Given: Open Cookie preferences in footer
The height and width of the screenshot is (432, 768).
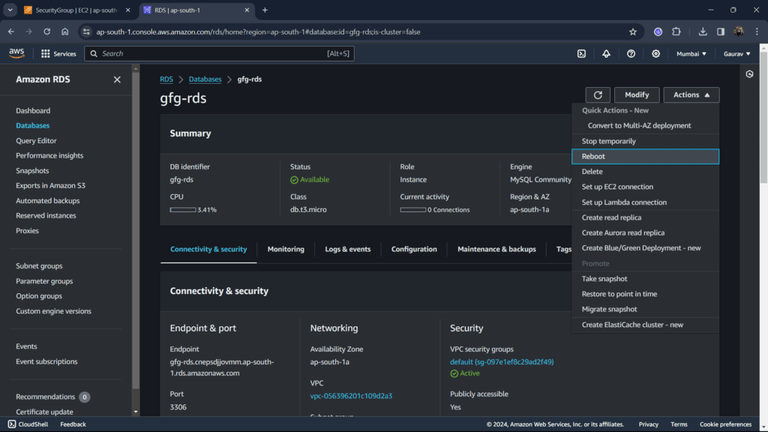Looking at the screenshot, I should click(725, 424).
